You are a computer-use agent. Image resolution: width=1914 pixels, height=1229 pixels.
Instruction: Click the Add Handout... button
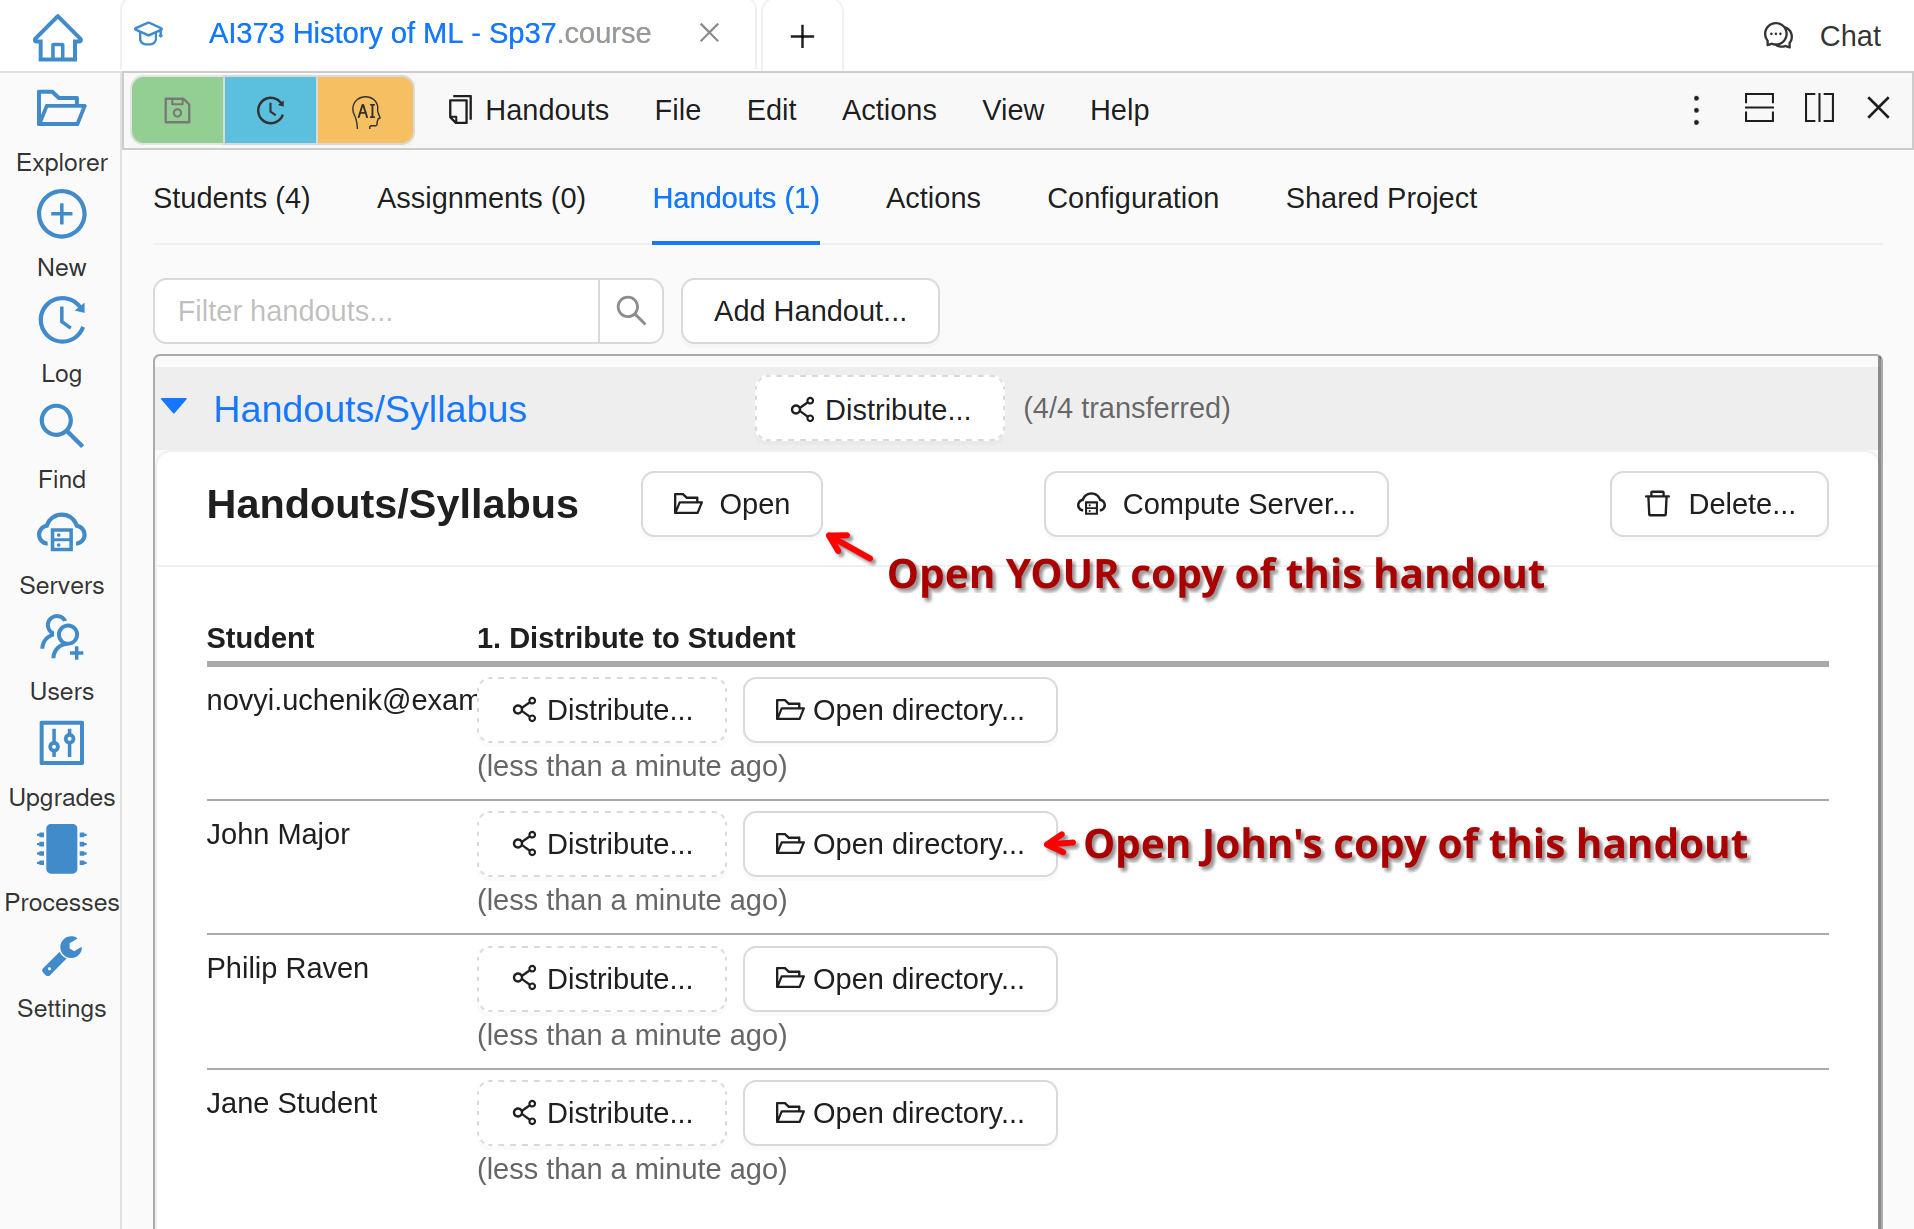pos(809,311)
